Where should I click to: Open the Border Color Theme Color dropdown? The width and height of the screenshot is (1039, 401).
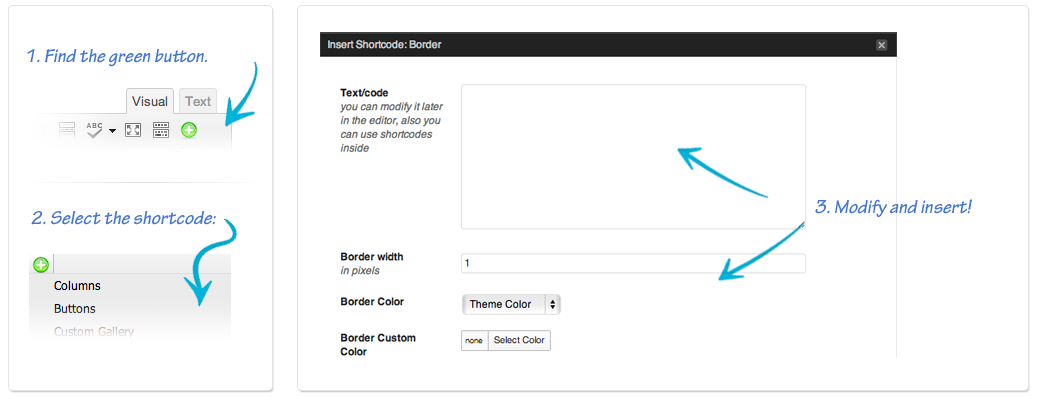(511, 304)
